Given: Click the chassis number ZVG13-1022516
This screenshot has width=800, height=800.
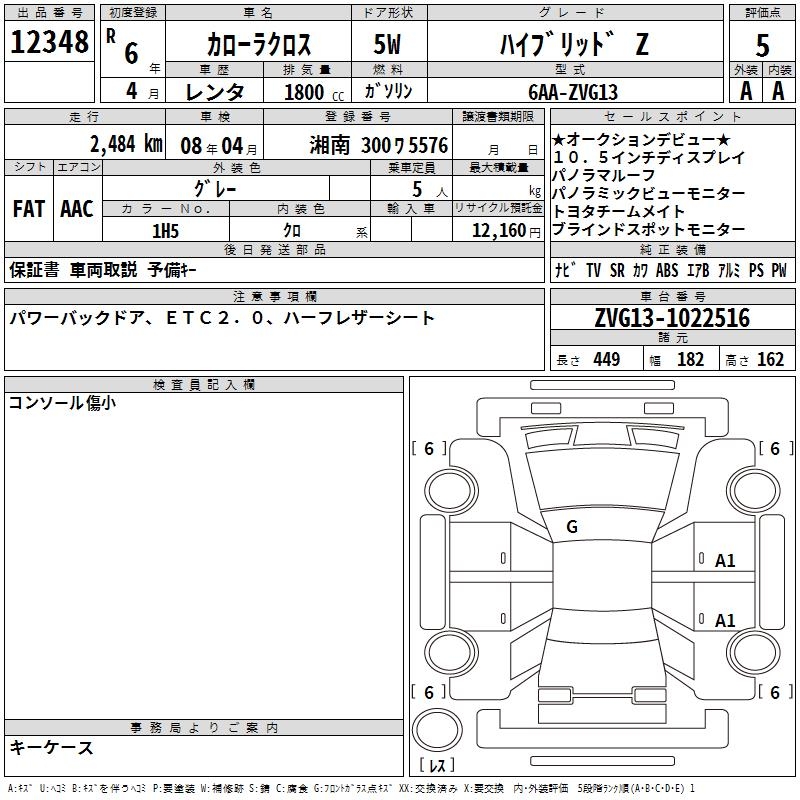Looking at the screenshot, I should [x=672, y=318].
